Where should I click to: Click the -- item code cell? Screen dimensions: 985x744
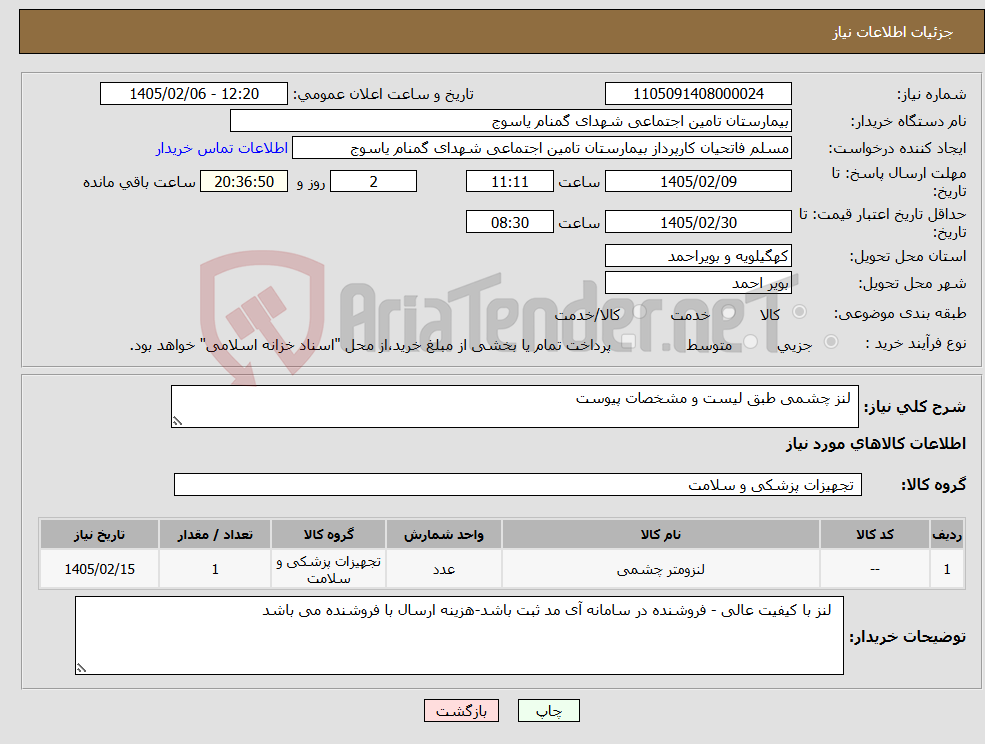tap(874, 569)
